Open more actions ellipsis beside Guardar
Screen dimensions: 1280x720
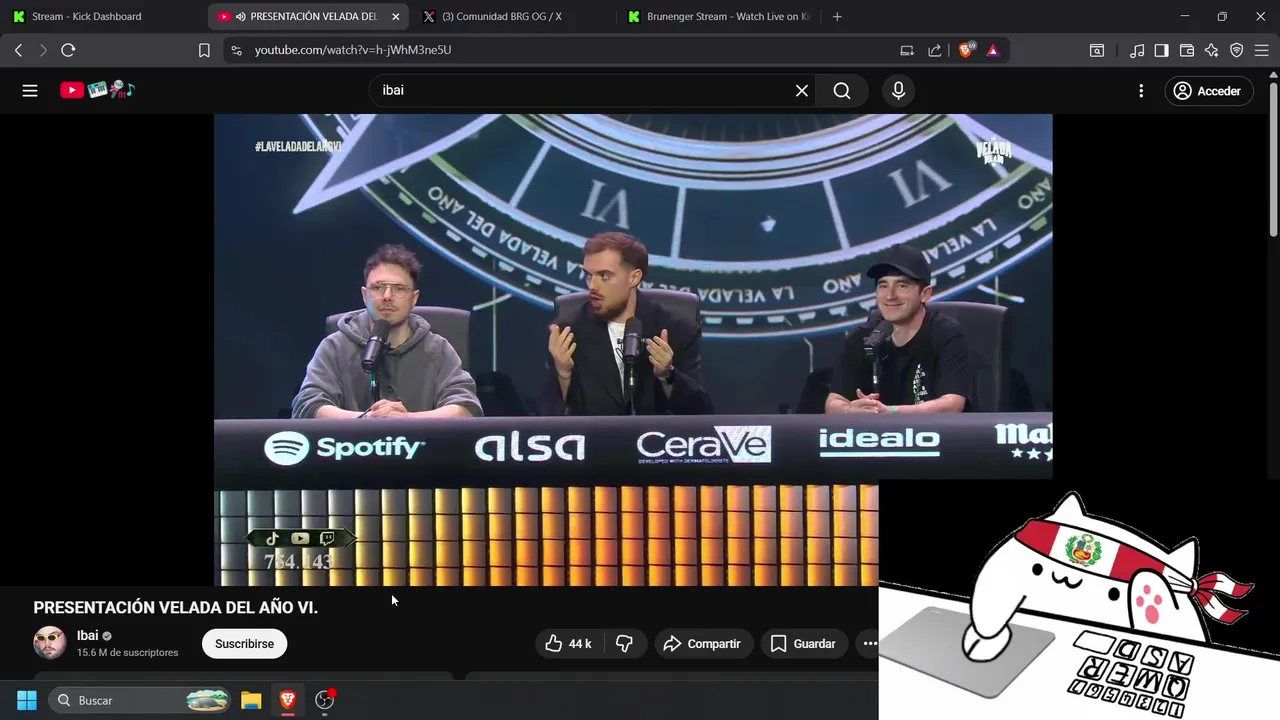click(x=868, y=644)
